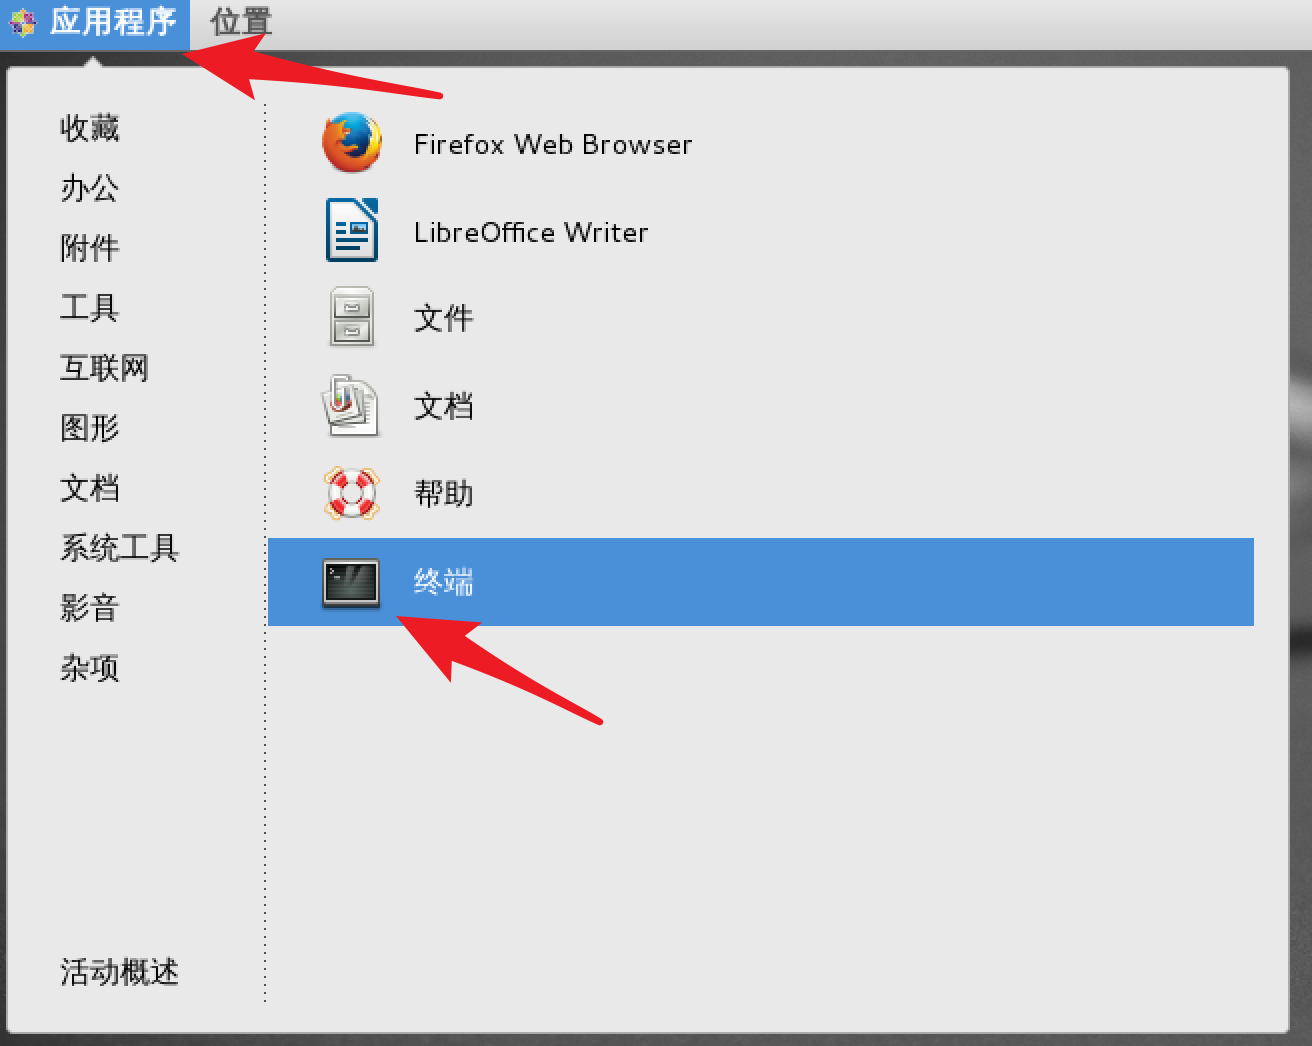This screenshot has width=1312, height=1046.
Task: Open the 影音 category
Action: click(90, 608)
